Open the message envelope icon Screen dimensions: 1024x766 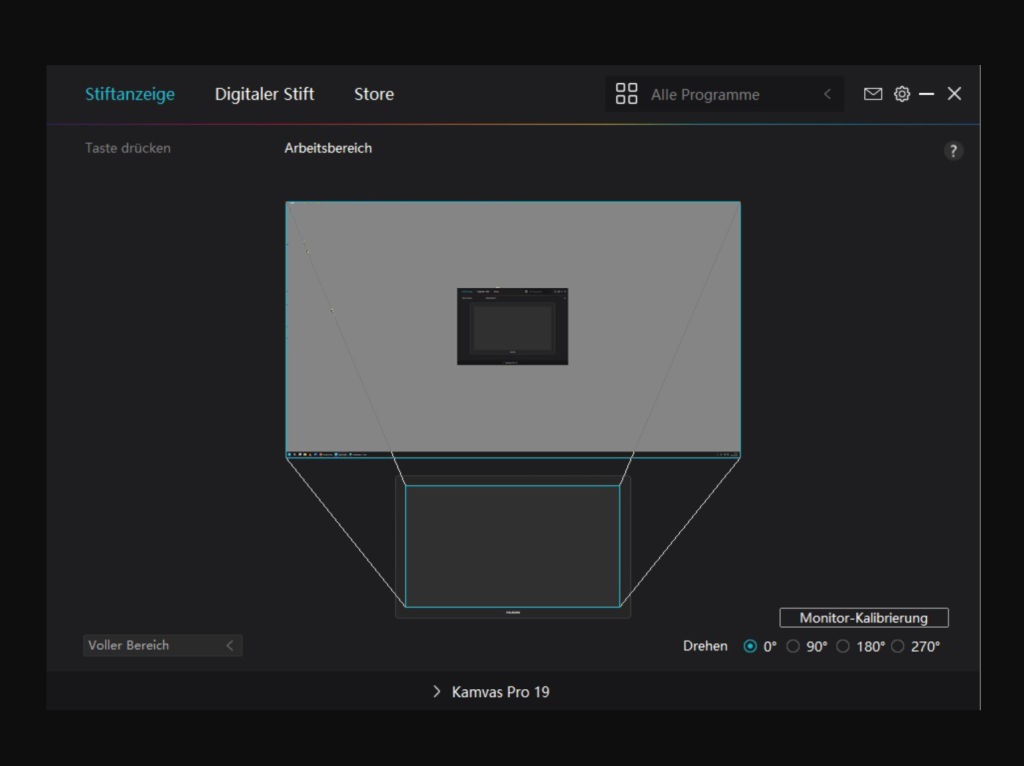click(x=873, y=93)
